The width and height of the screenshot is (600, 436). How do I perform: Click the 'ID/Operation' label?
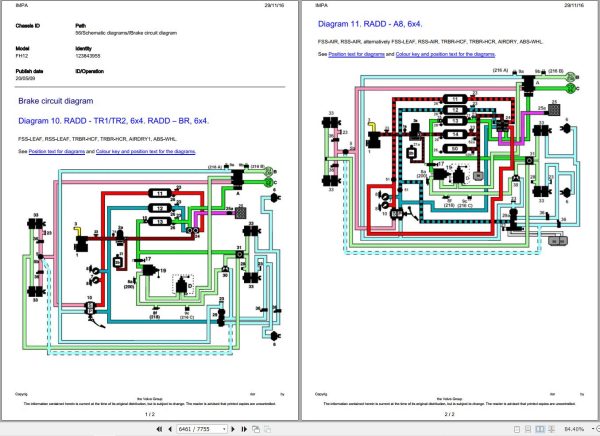(90, 71)
